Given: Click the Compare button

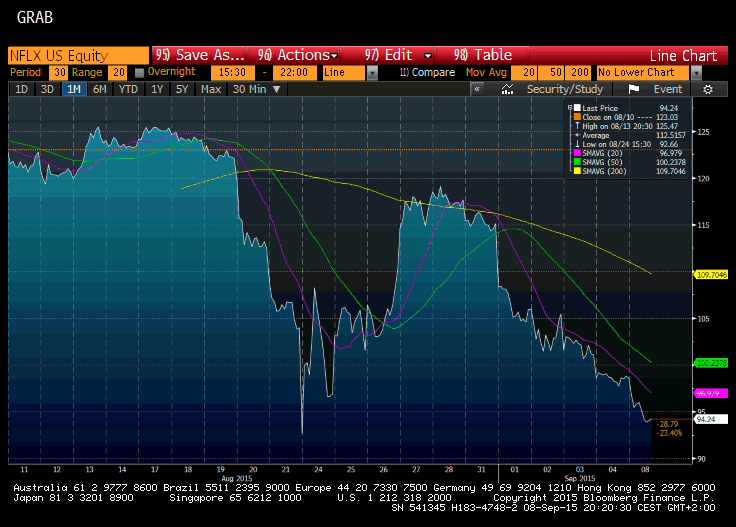Looking at the screenshot, I should pos(427,73).
